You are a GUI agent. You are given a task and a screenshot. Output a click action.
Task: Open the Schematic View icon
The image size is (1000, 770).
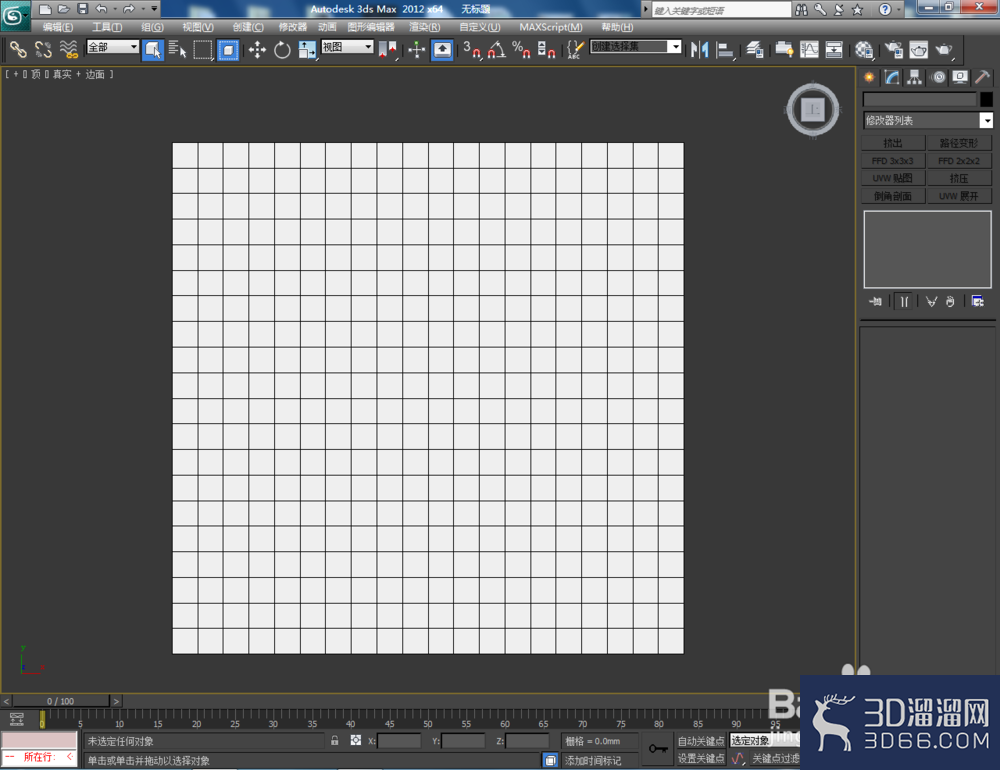(834, 49)
